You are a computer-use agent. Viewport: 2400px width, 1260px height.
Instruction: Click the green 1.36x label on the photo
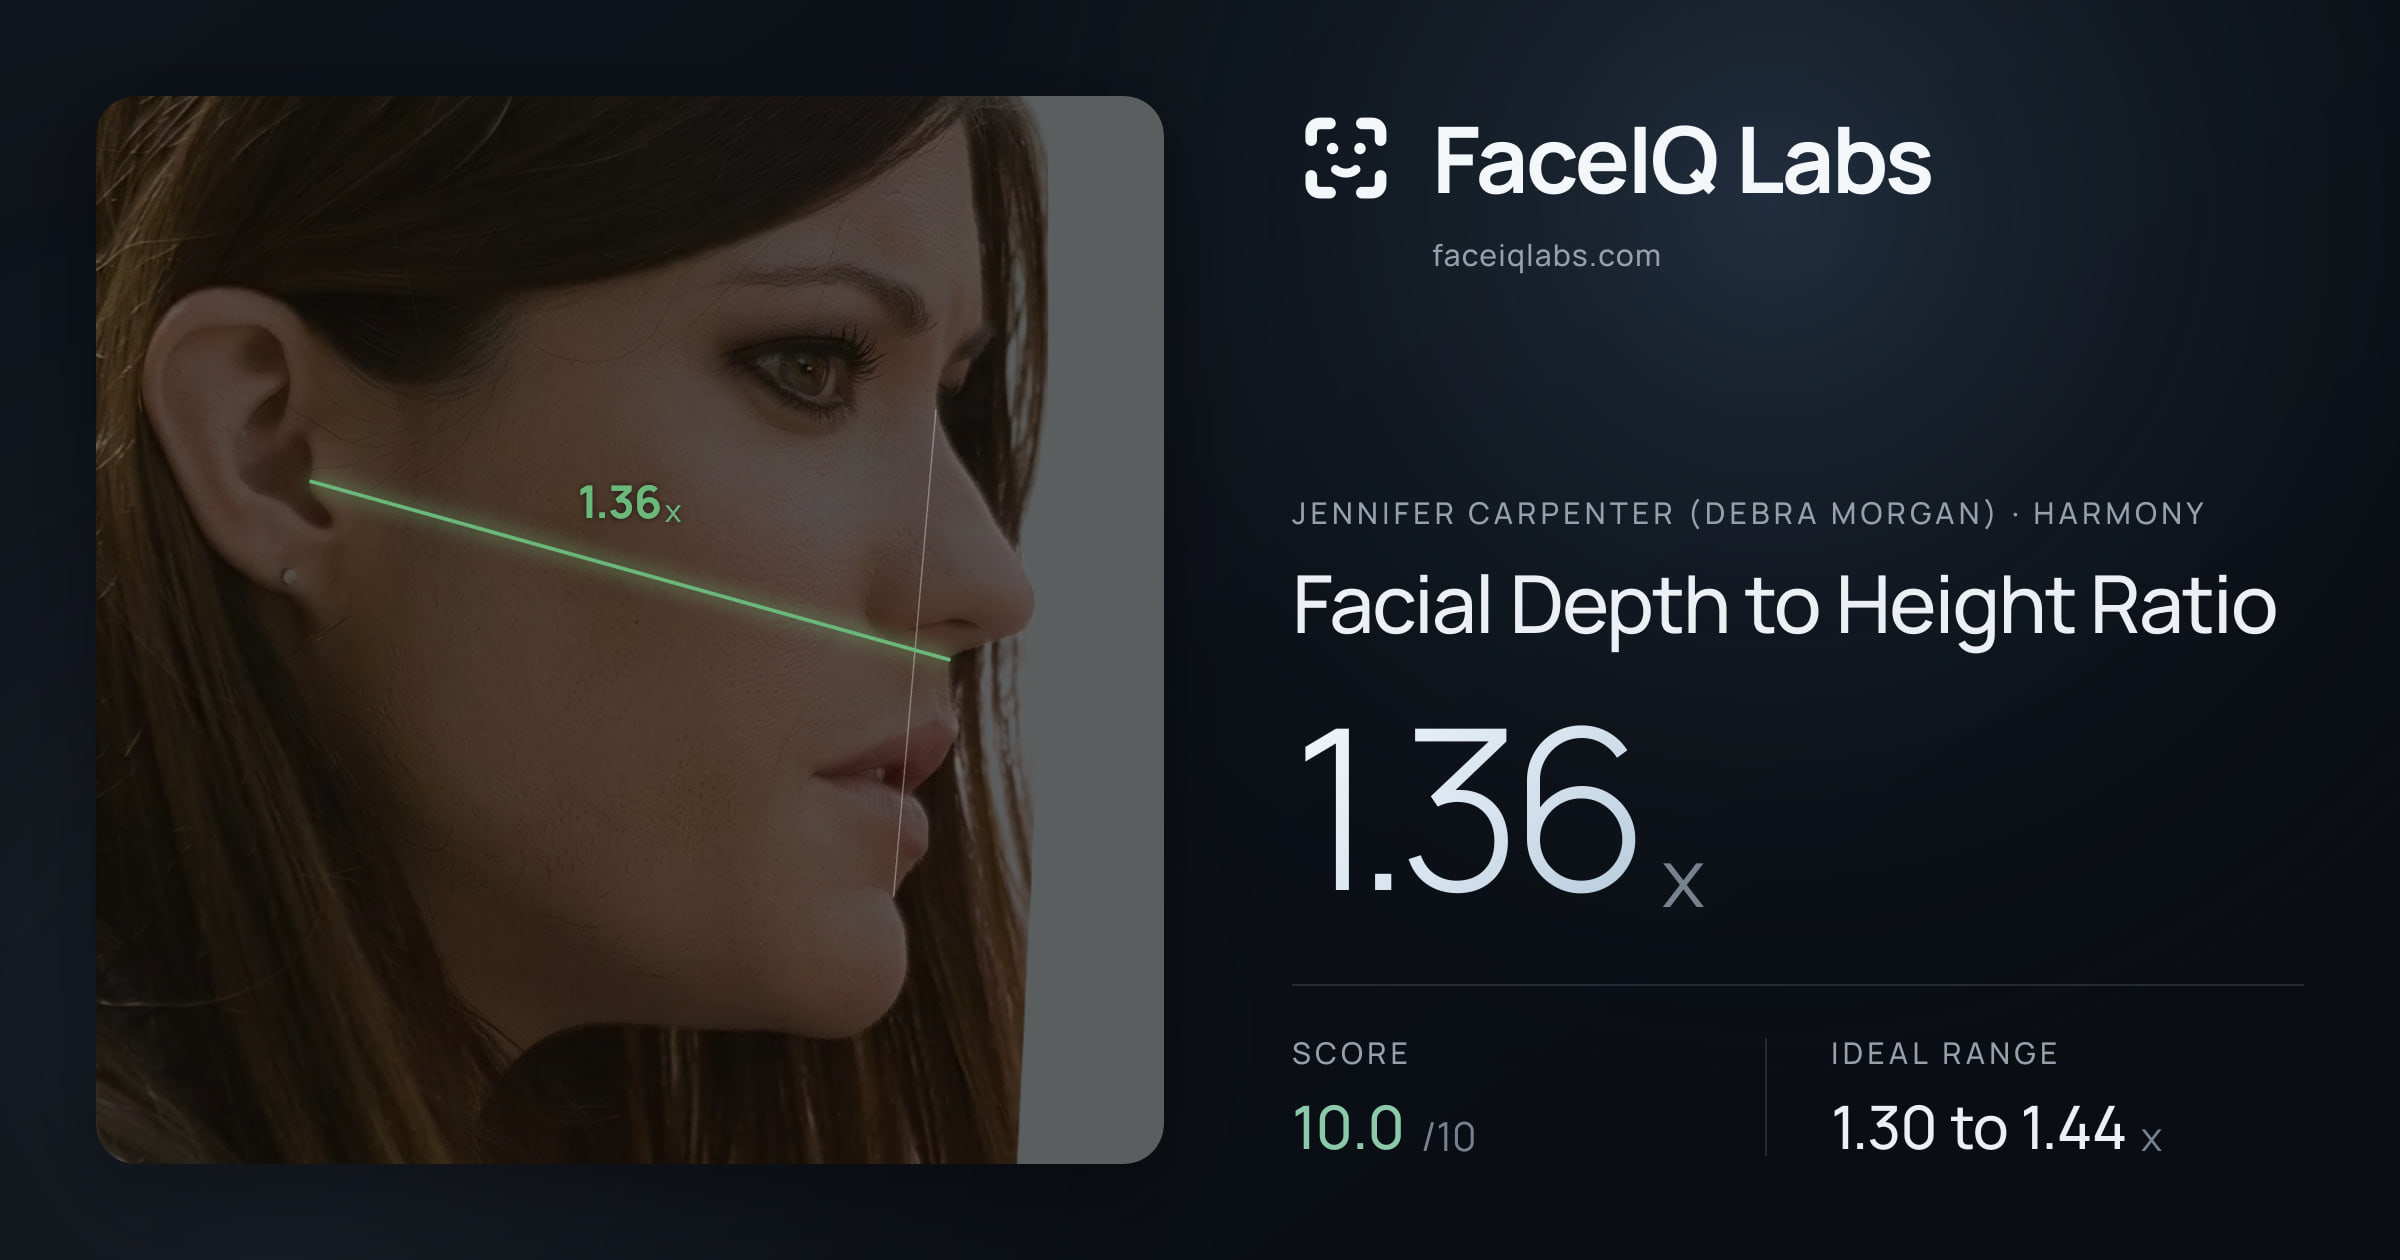pos(630,503)
